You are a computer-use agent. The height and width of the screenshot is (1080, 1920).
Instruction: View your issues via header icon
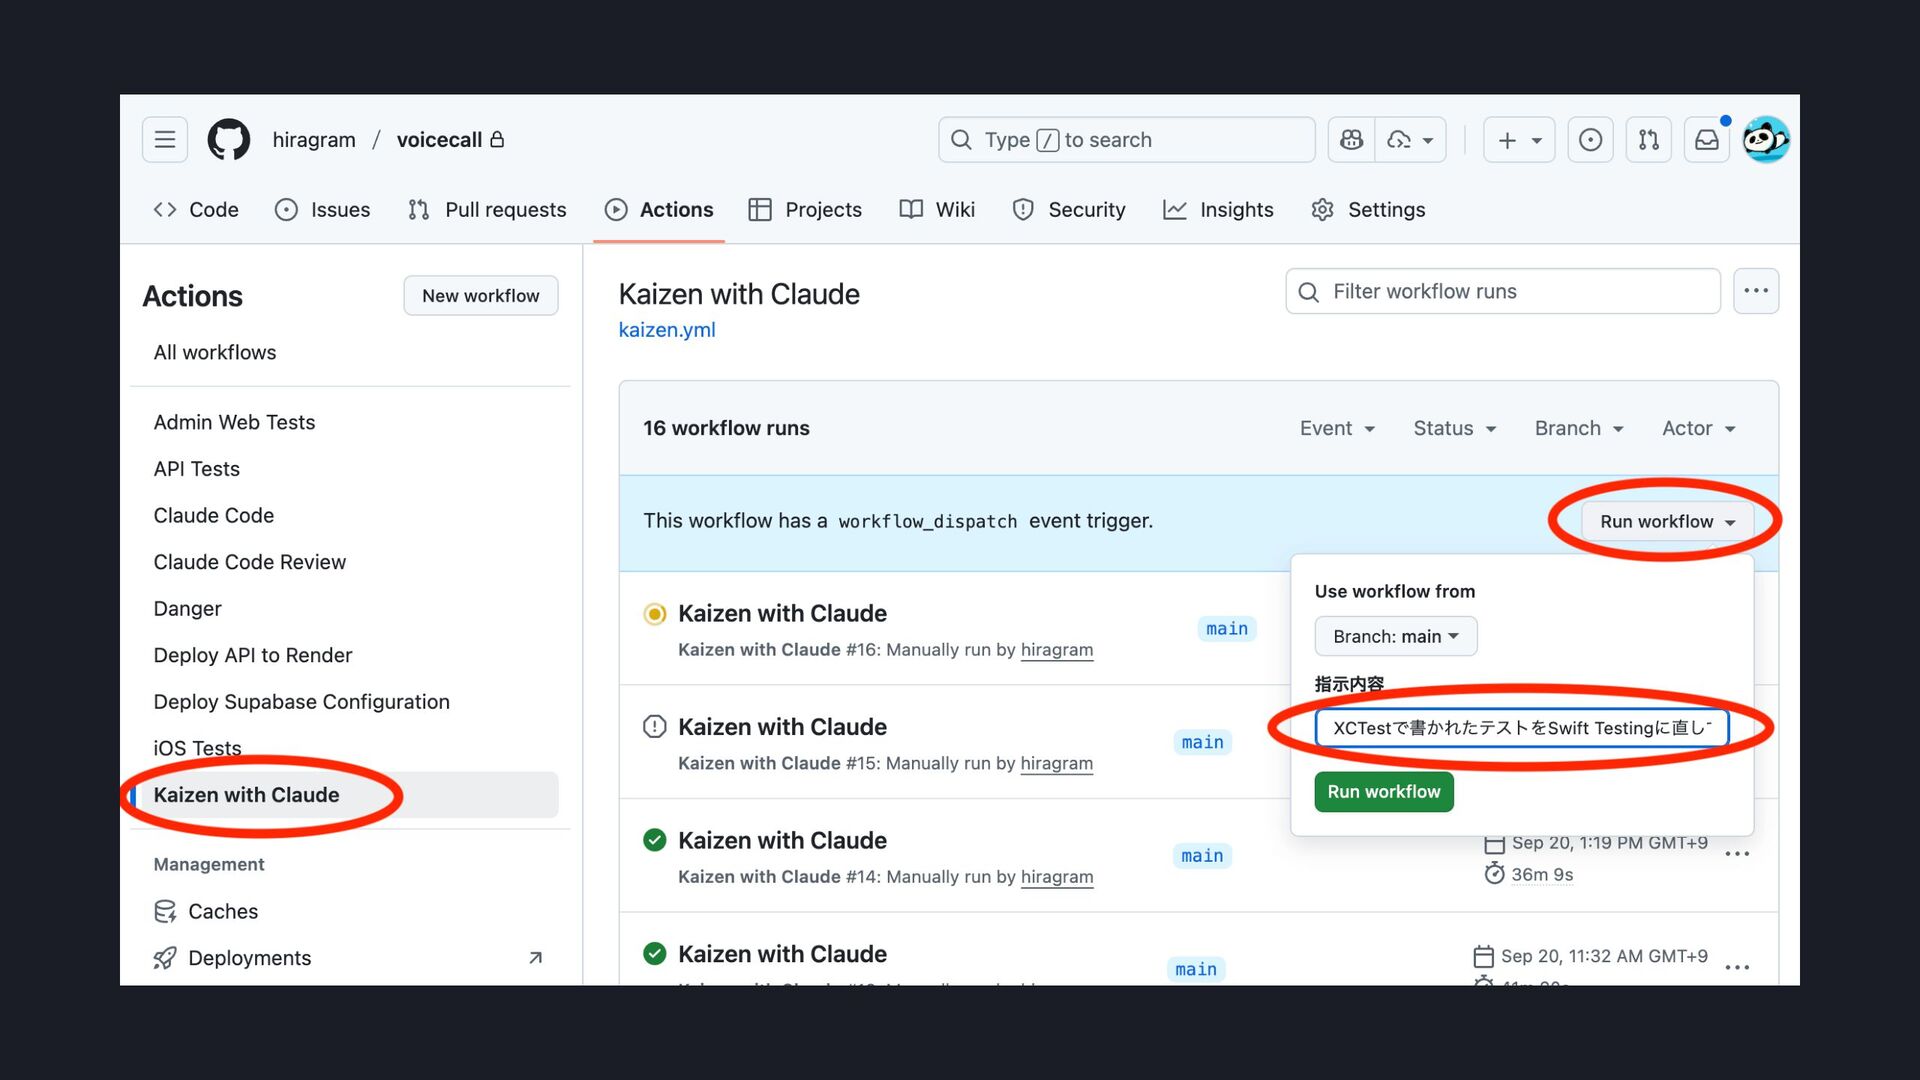pyautogui.click(x=1590, y=140)
